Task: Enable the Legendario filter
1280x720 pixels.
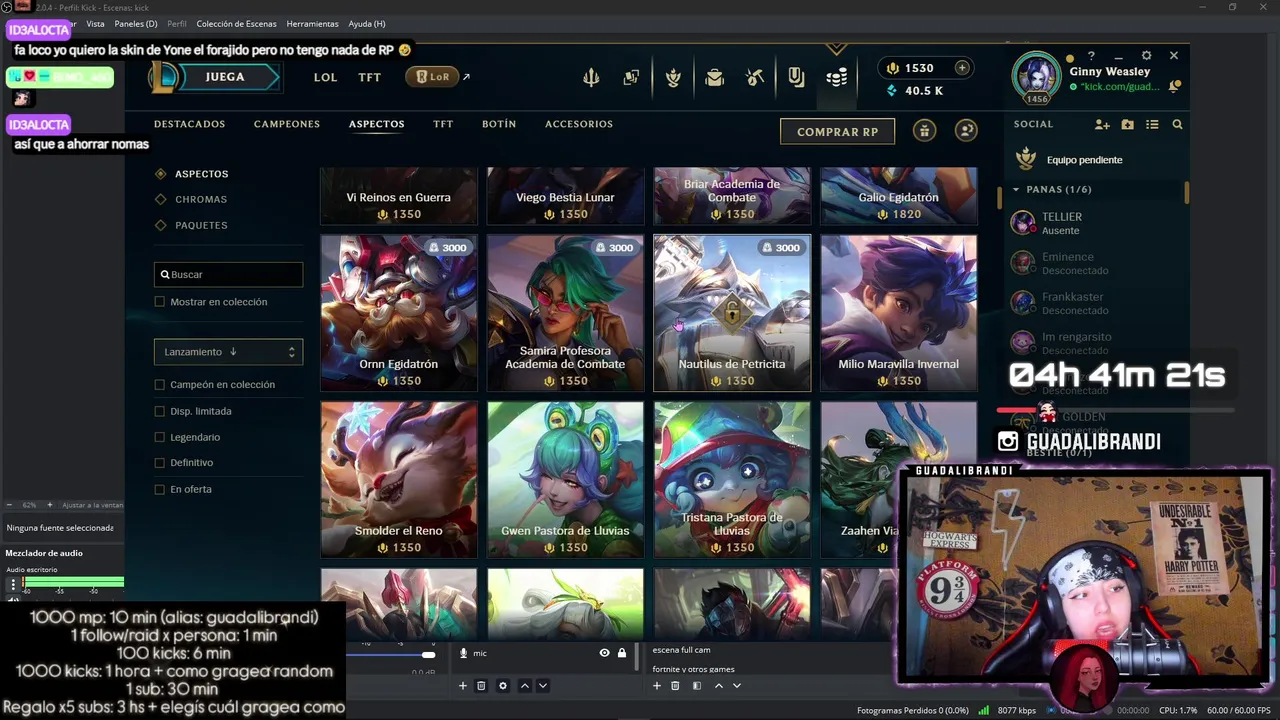Action: click(x=160, y=437)
